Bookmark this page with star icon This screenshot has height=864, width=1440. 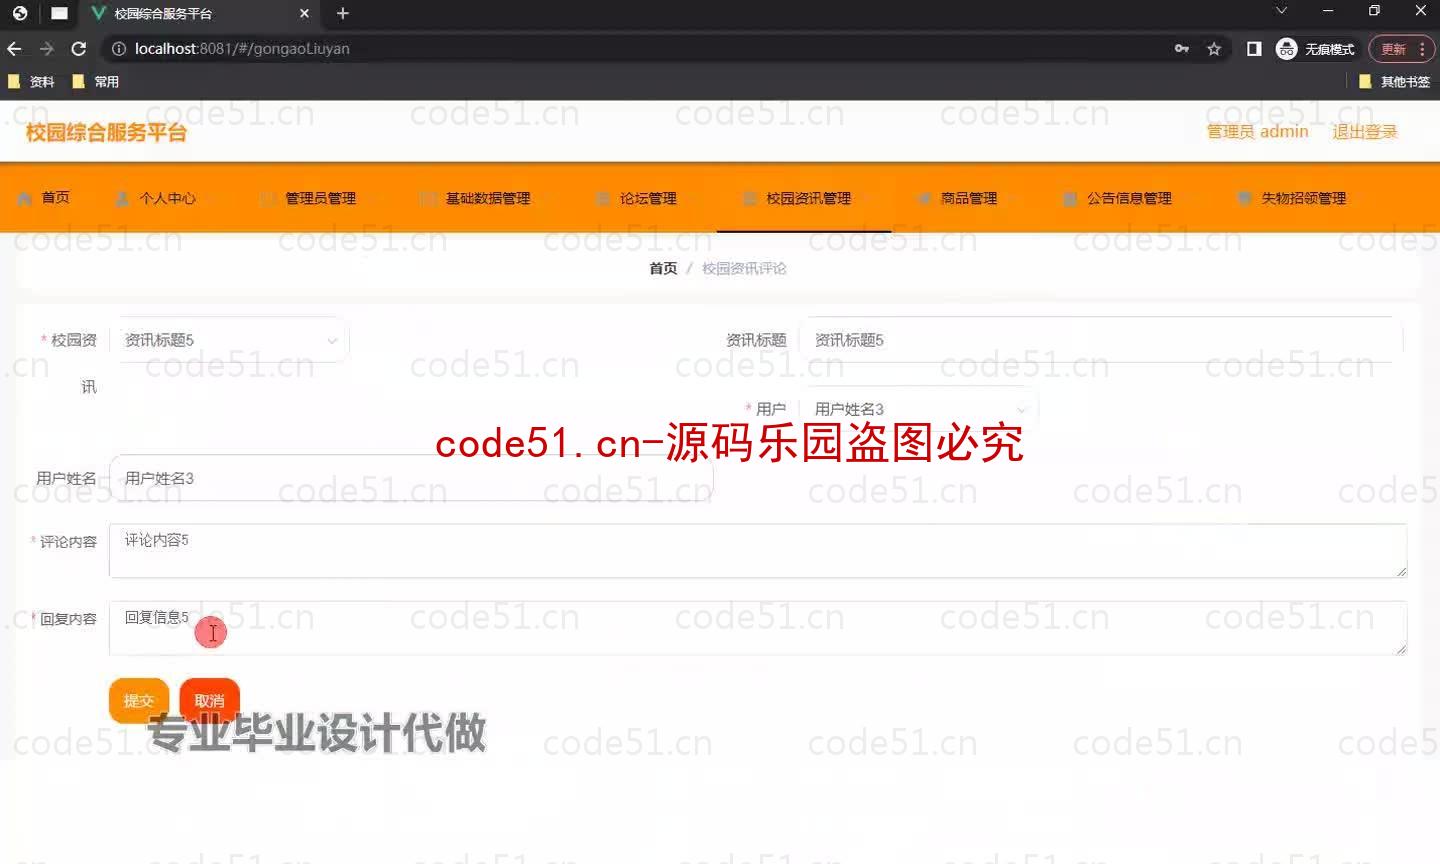click(x=1214, y=48)
